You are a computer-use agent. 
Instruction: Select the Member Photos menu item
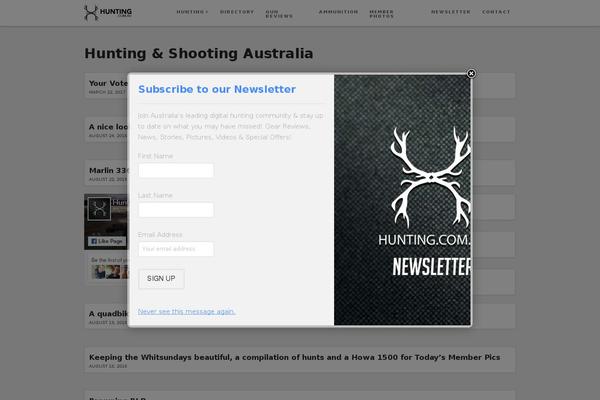click(382, 14)
